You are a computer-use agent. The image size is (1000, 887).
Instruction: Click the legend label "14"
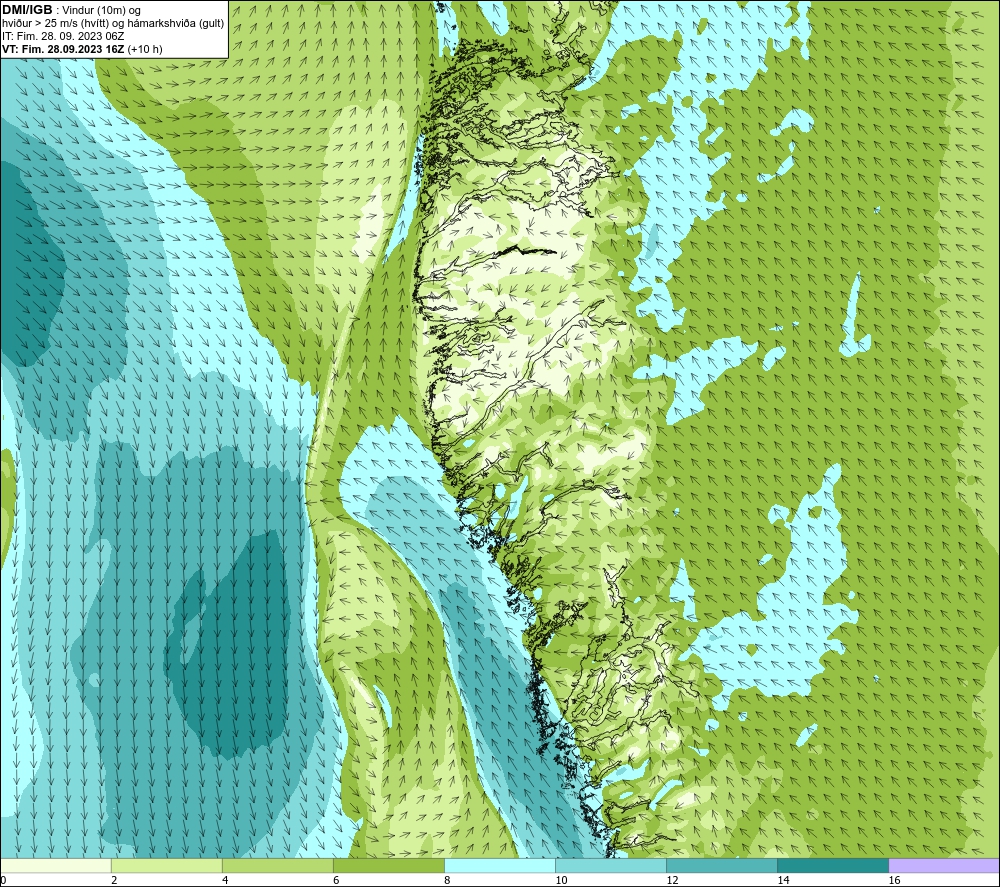pyautogui.click(x=783, y=880)
